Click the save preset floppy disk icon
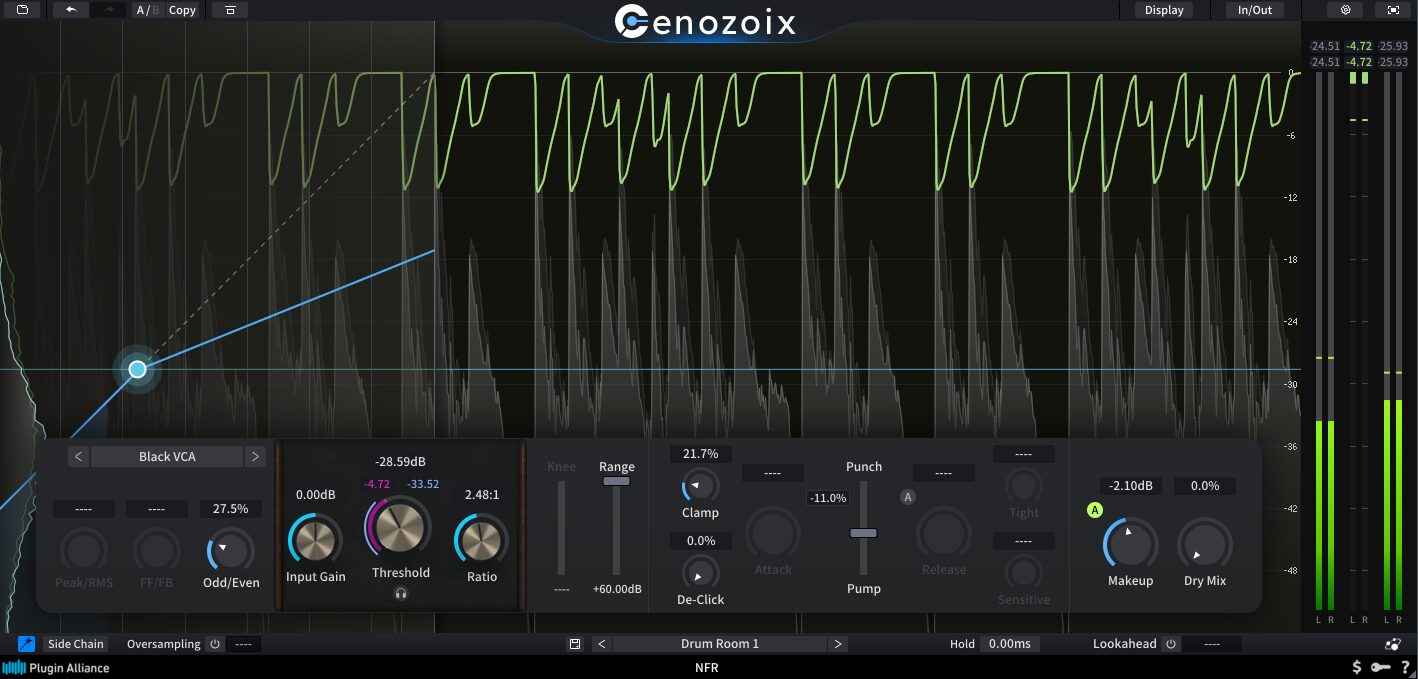 pos(575,644)
